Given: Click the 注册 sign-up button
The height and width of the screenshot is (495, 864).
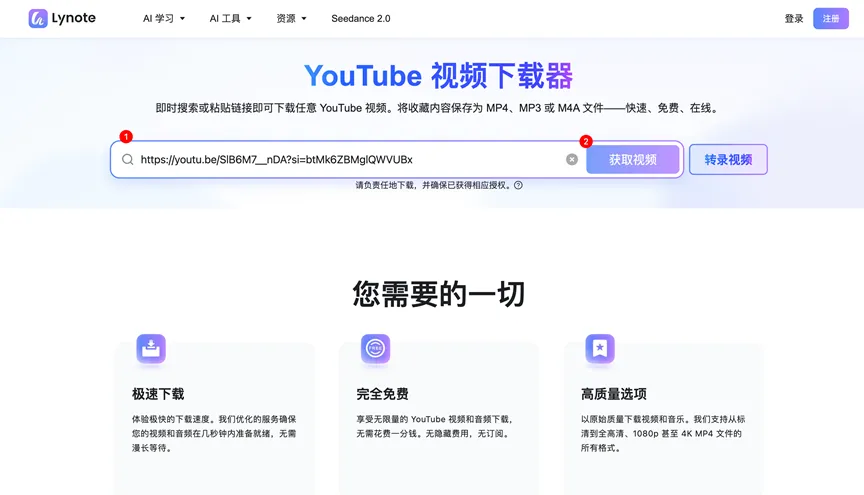Looking at the screenshot, I should (x=831, y=19).
